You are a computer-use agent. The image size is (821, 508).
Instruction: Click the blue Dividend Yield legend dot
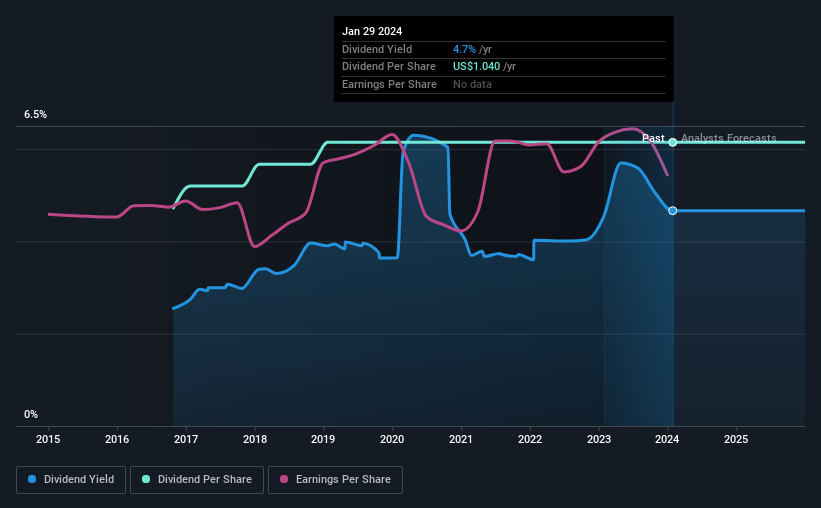pyautogui.click(x=32, y=479)
